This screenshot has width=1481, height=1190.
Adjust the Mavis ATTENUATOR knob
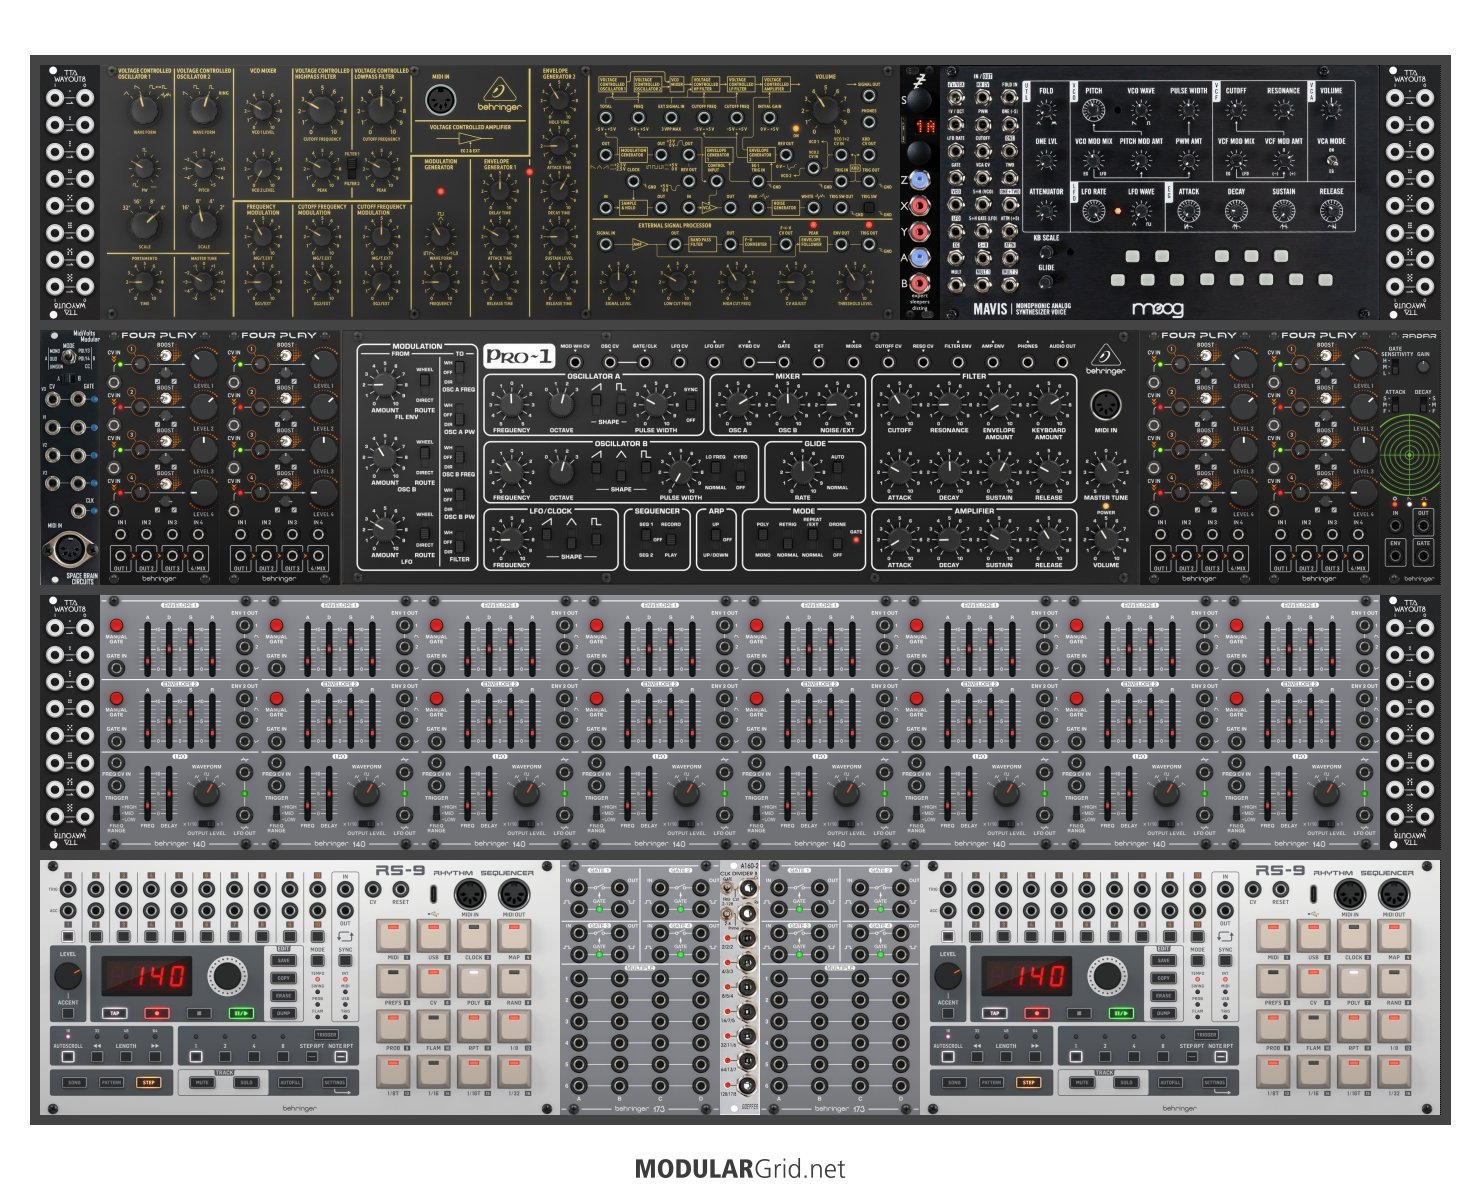(1046, 211)
